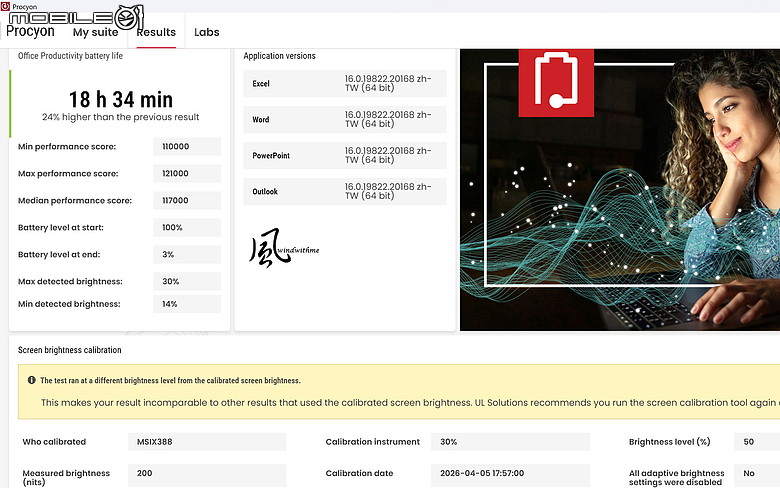Click the Excel version row
This screenshot has height=488, width=780.
[x=345, y=84]
